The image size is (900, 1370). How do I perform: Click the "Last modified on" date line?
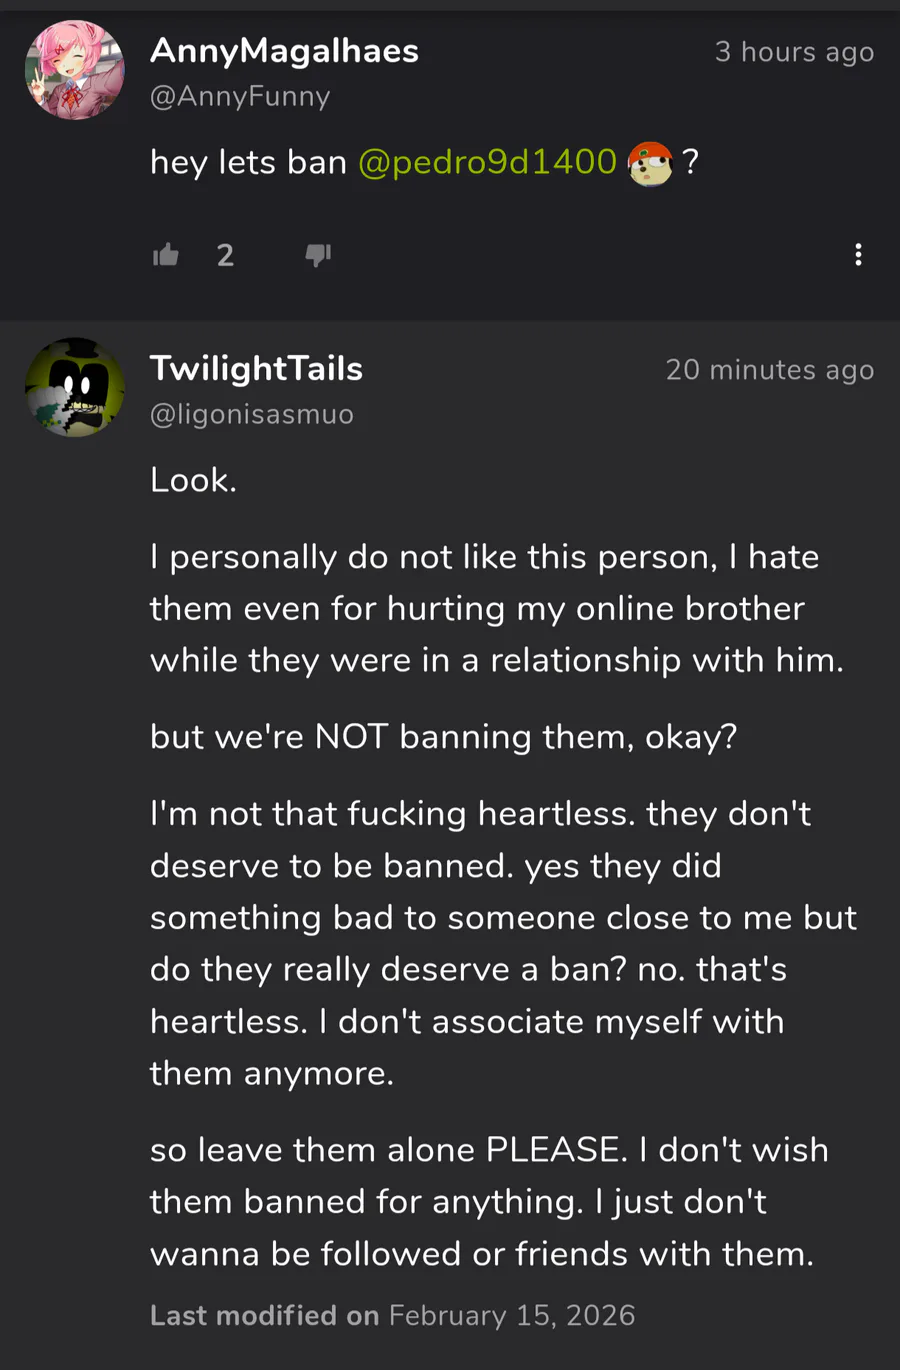392,1315
